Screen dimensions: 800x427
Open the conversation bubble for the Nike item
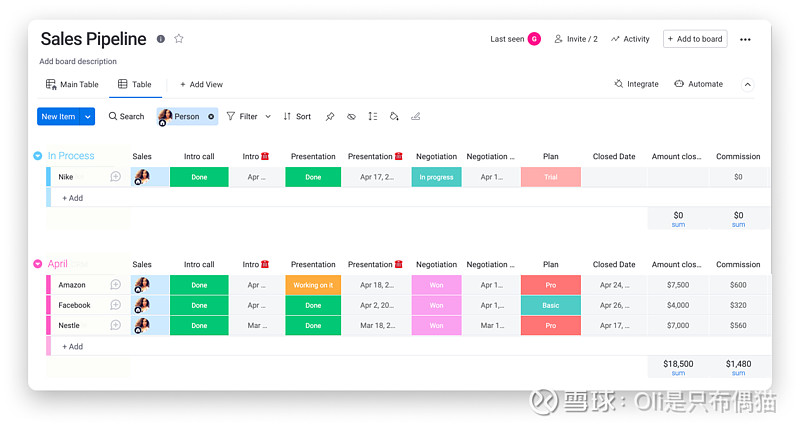[x=116, y=177]
